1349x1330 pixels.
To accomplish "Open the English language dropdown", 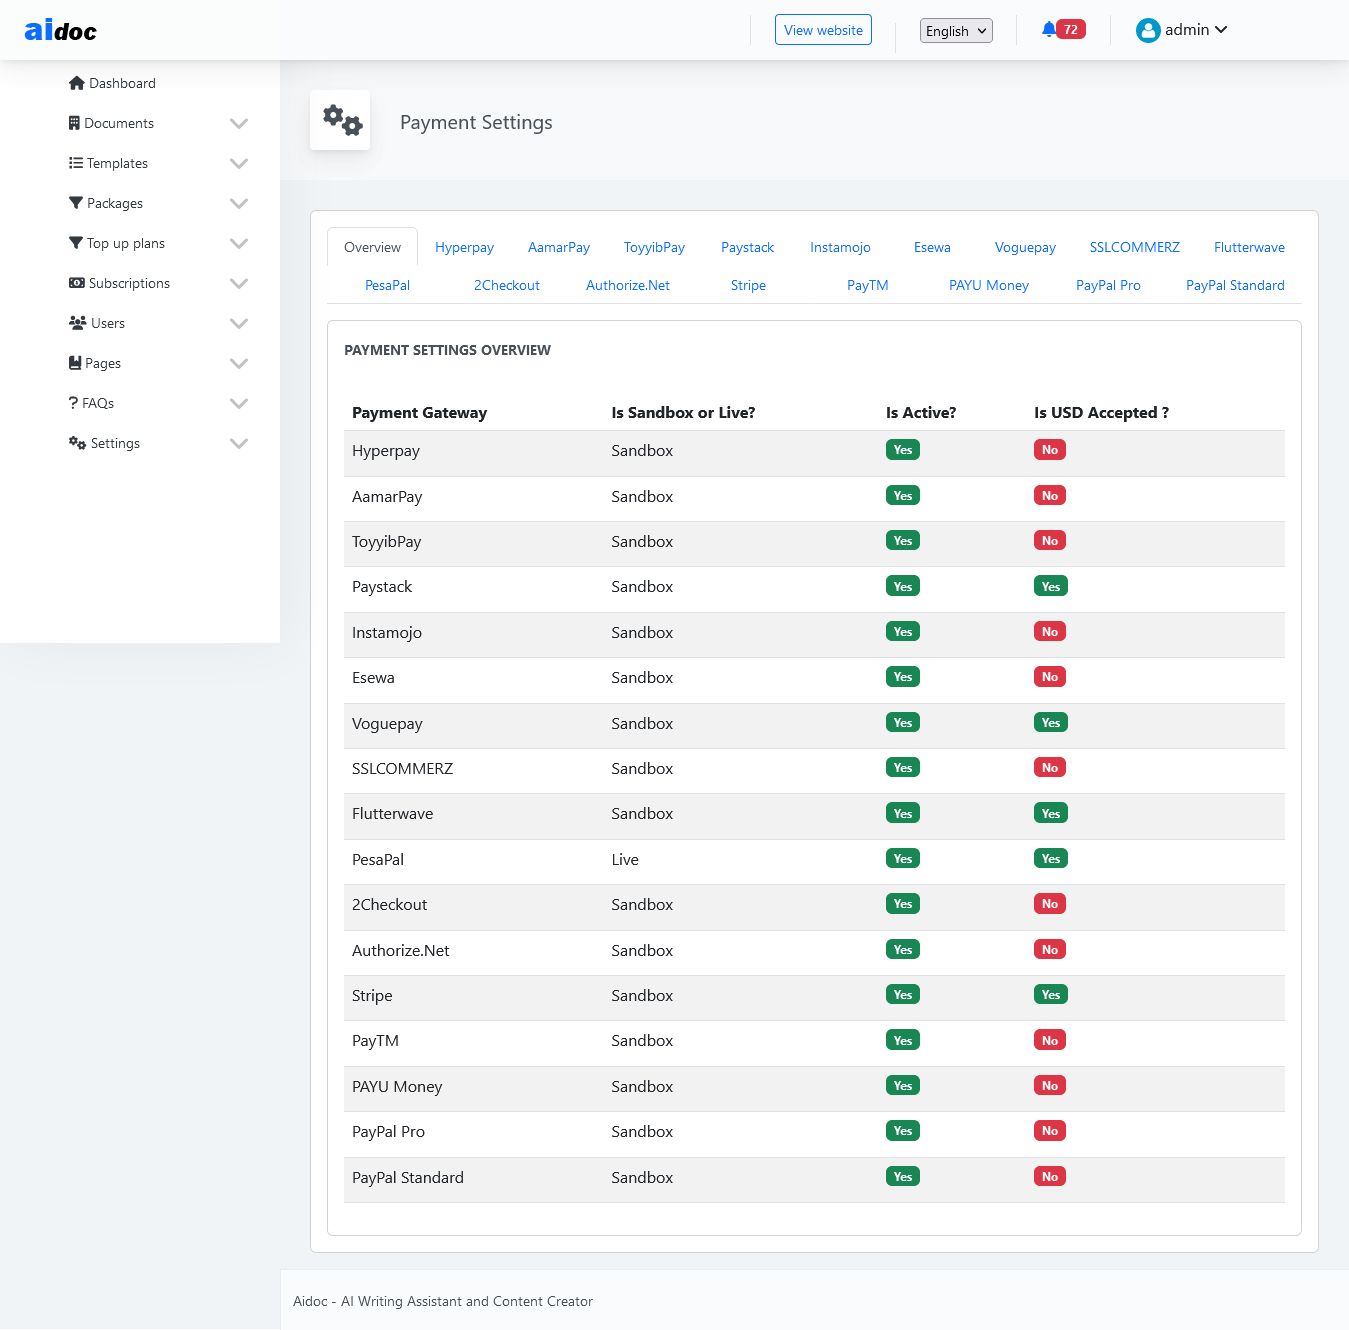I will (956, 31).
